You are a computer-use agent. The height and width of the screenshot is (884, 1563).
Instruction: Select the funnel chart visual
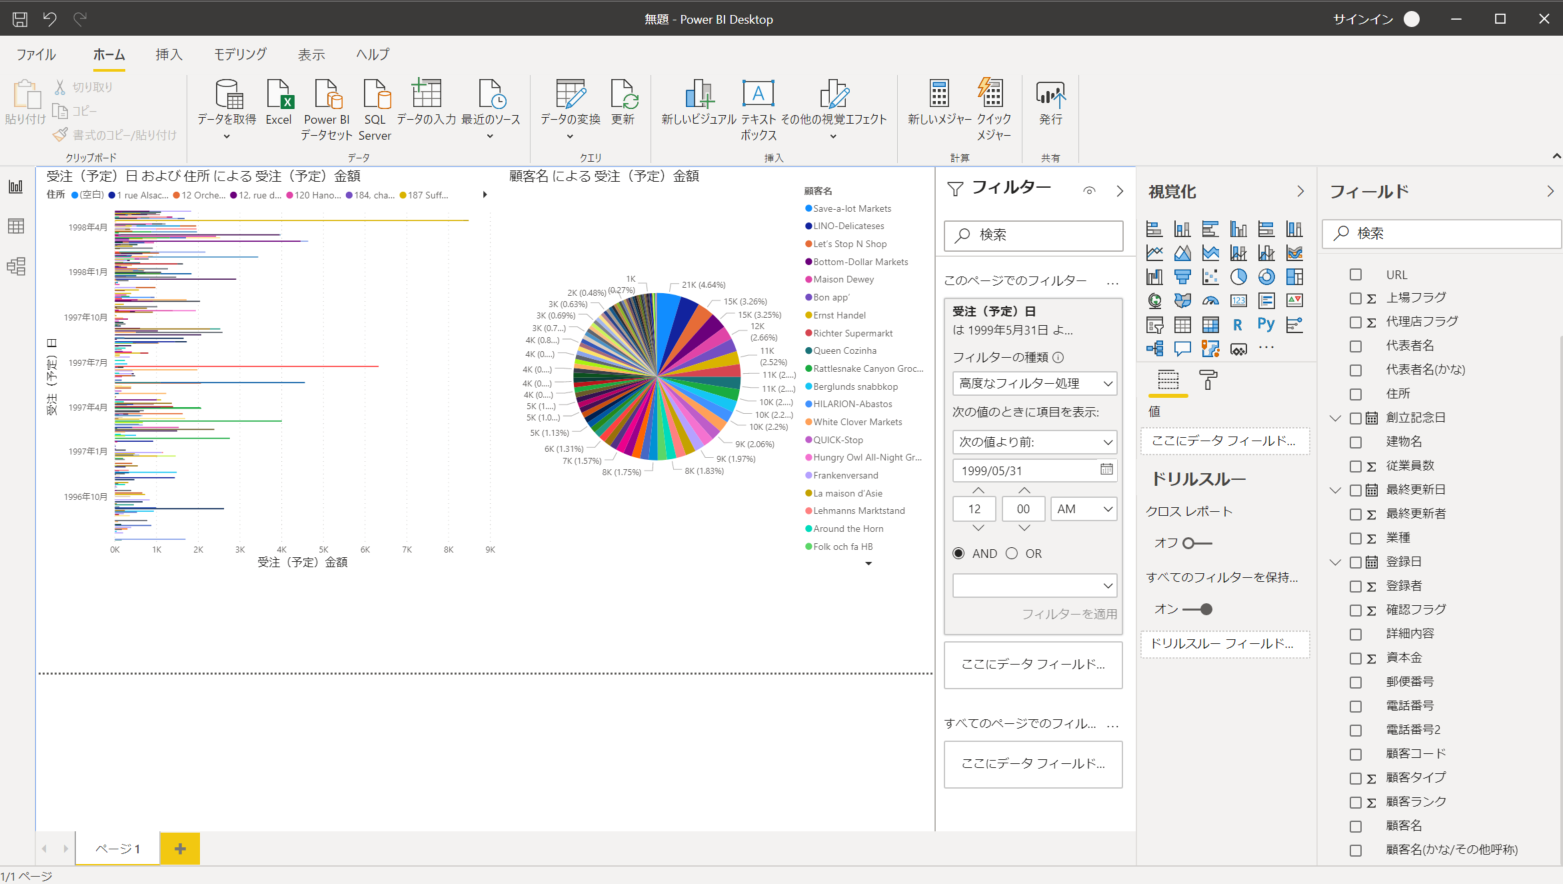(x=1182, y=277)
